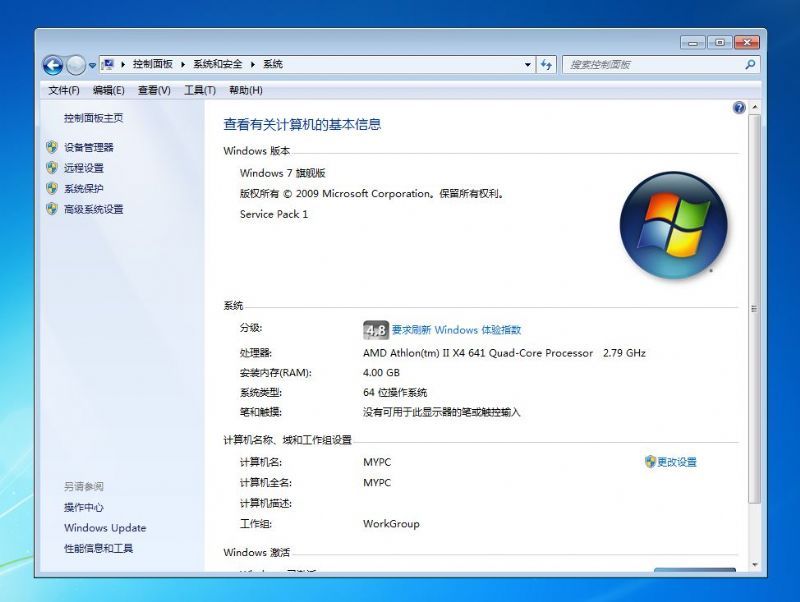Click 要求刷新 Windows 体验指数 link
Screen dimensions: 800x602
456,330
